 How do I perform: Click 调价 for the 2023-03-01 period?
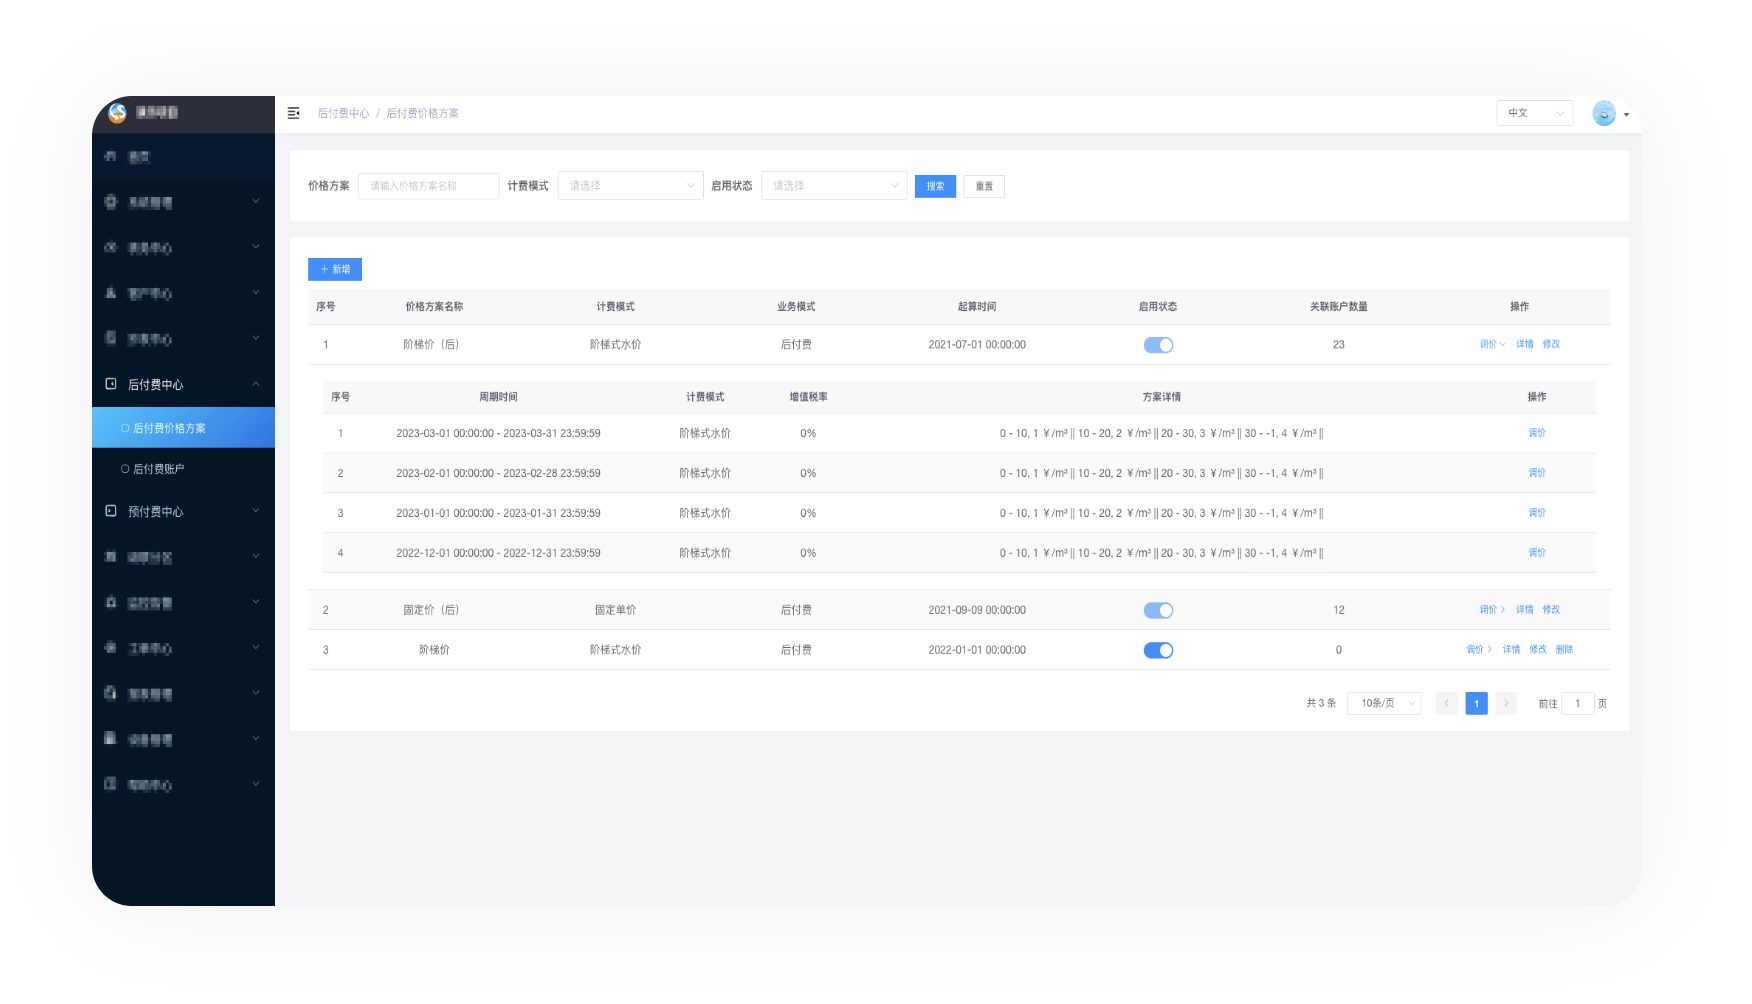[x=1537, y=433]
